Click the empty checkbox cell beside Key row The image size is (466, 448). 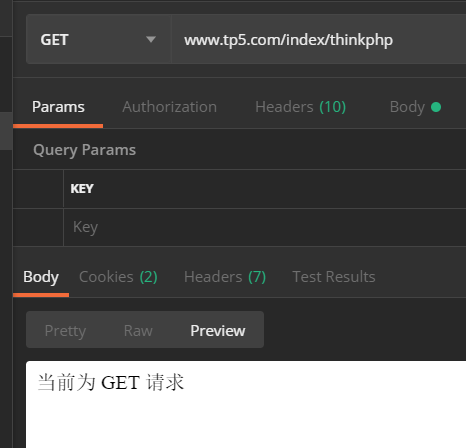tap(38, 227)
